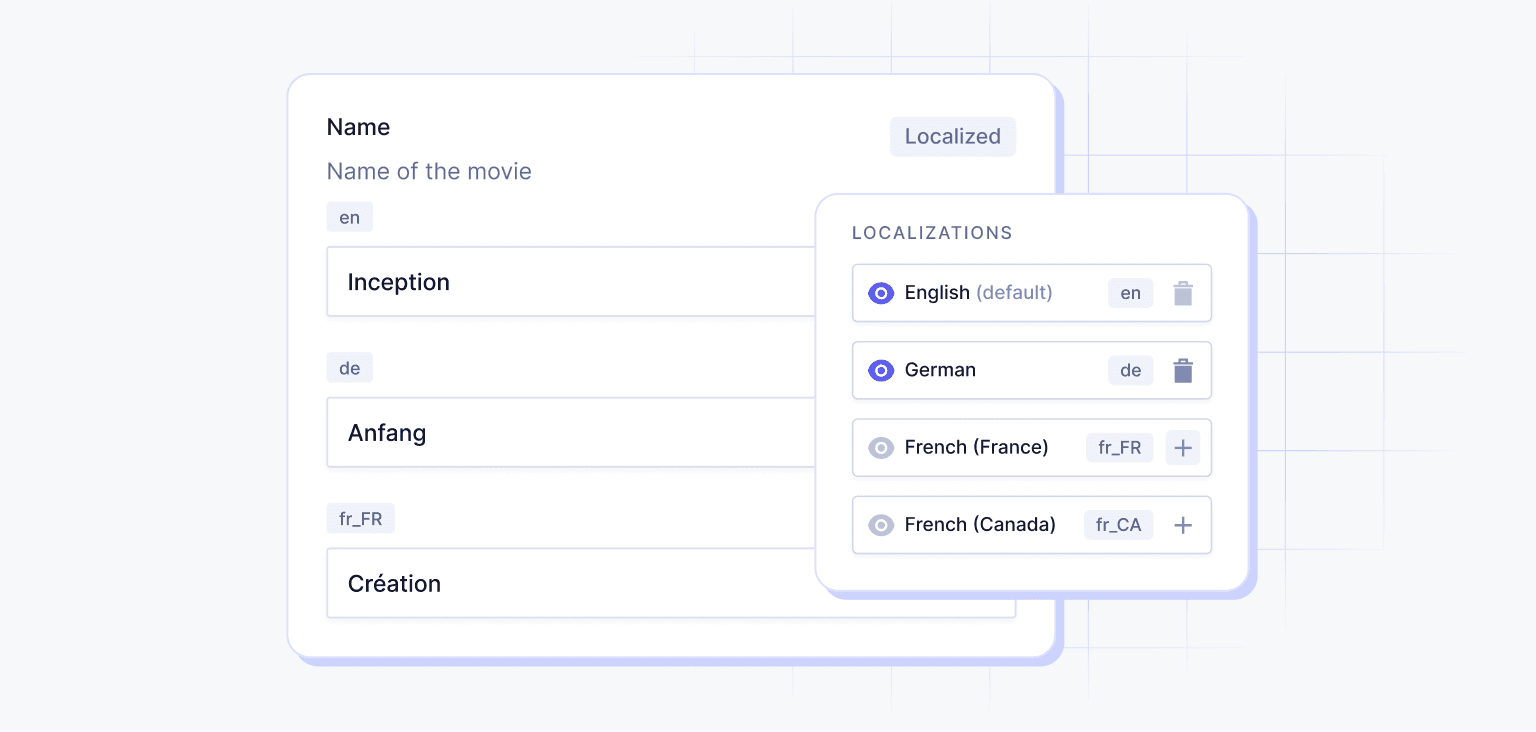
Task: Select the French (Canada) label
Action: click(x=980, y=525)
